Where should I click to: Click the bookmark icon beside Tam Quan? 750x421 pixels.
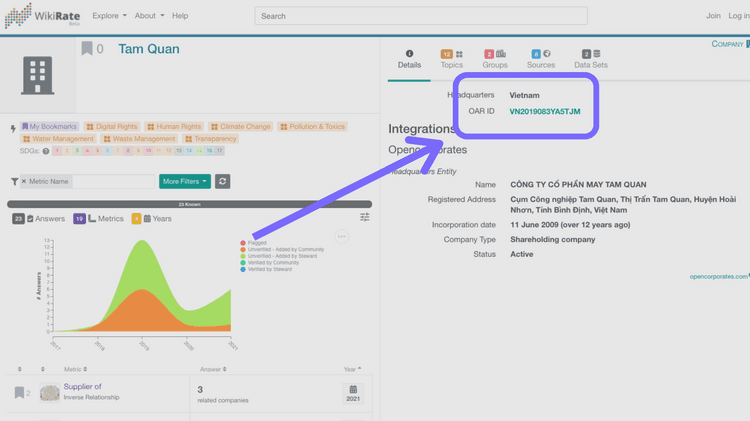click(x=87, y=48)
